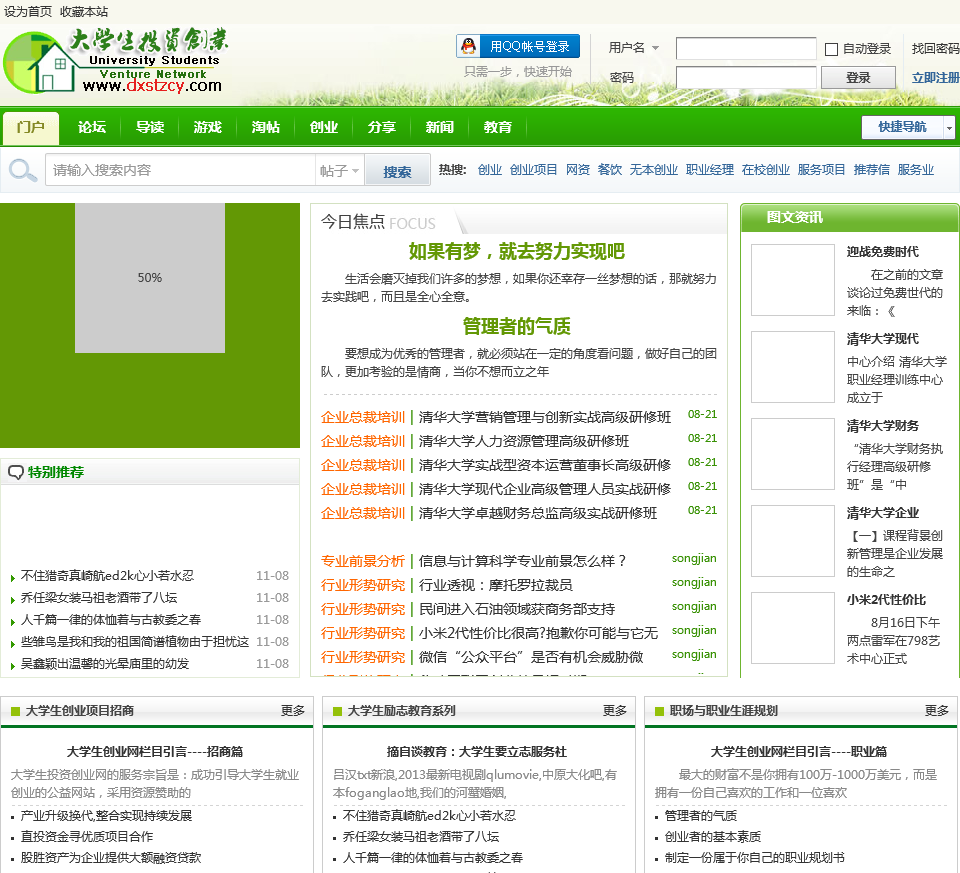The width and height of the screenshot is (960, 873).
Task: Open 清华大学人力资源管理高级研修班 article
Action: [524, 441]
